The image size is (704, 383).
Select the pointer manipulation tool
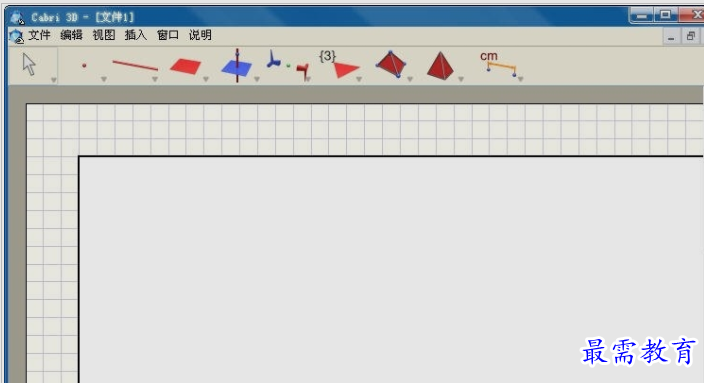29,65
